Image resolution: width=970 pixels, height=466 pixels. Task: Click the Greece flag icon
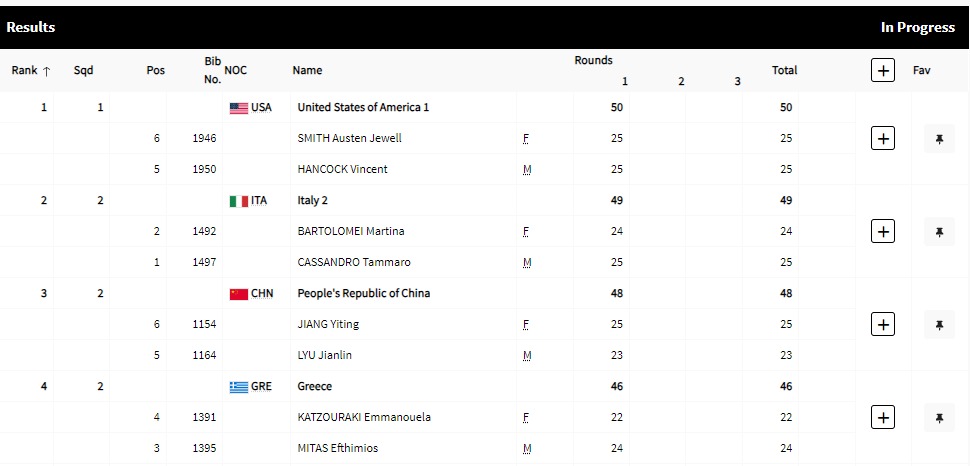[x=238, y=387]
